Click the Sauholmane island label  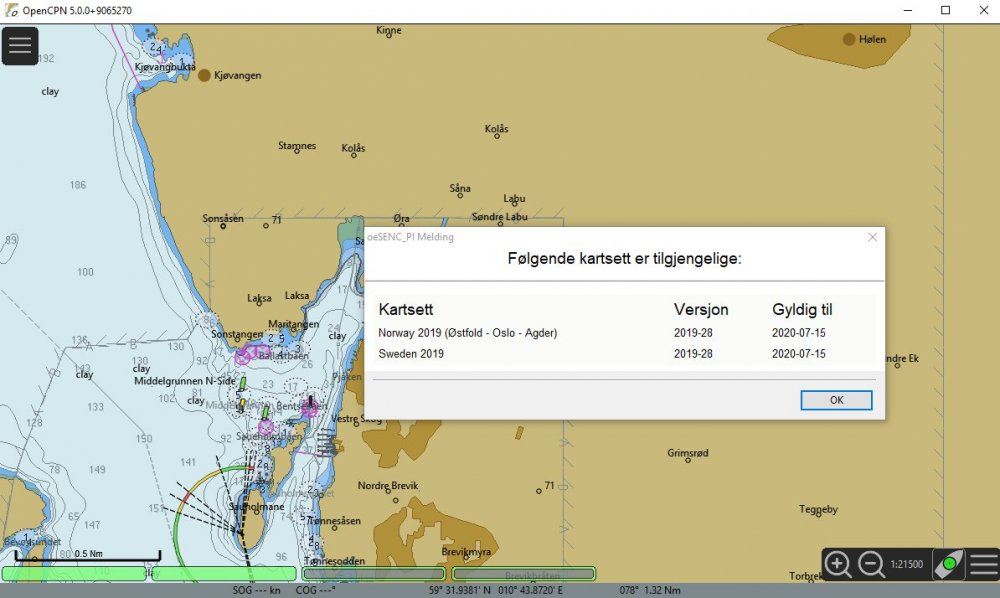tap(256, 507)
